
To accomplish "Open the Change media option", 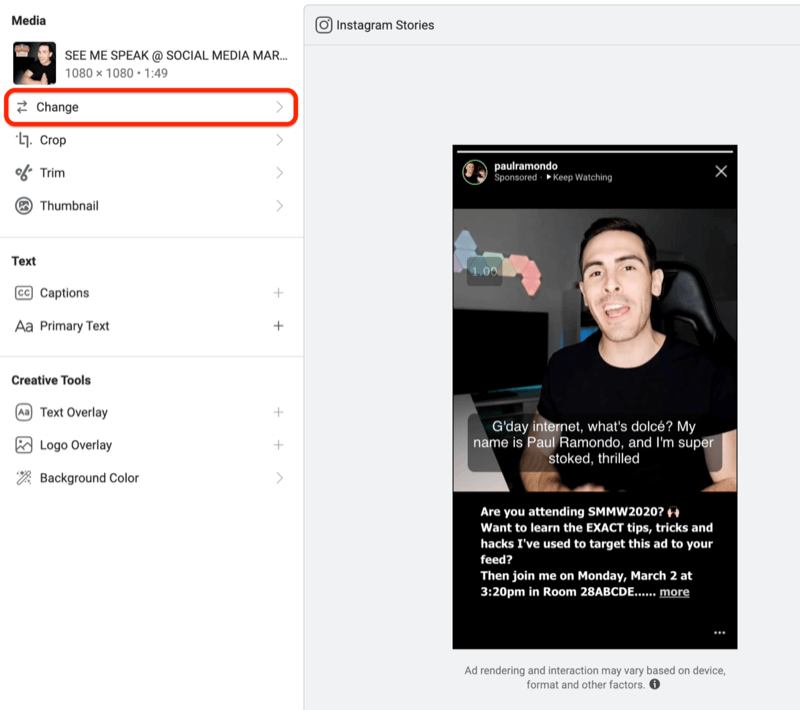I will tap(58, 107).
